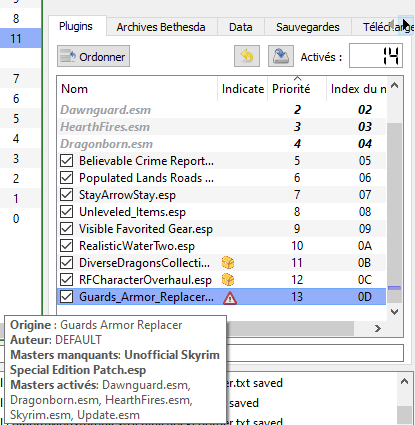415x425 pixels.
Task: Sort by the Priorité column header
Action: (297, 89)
